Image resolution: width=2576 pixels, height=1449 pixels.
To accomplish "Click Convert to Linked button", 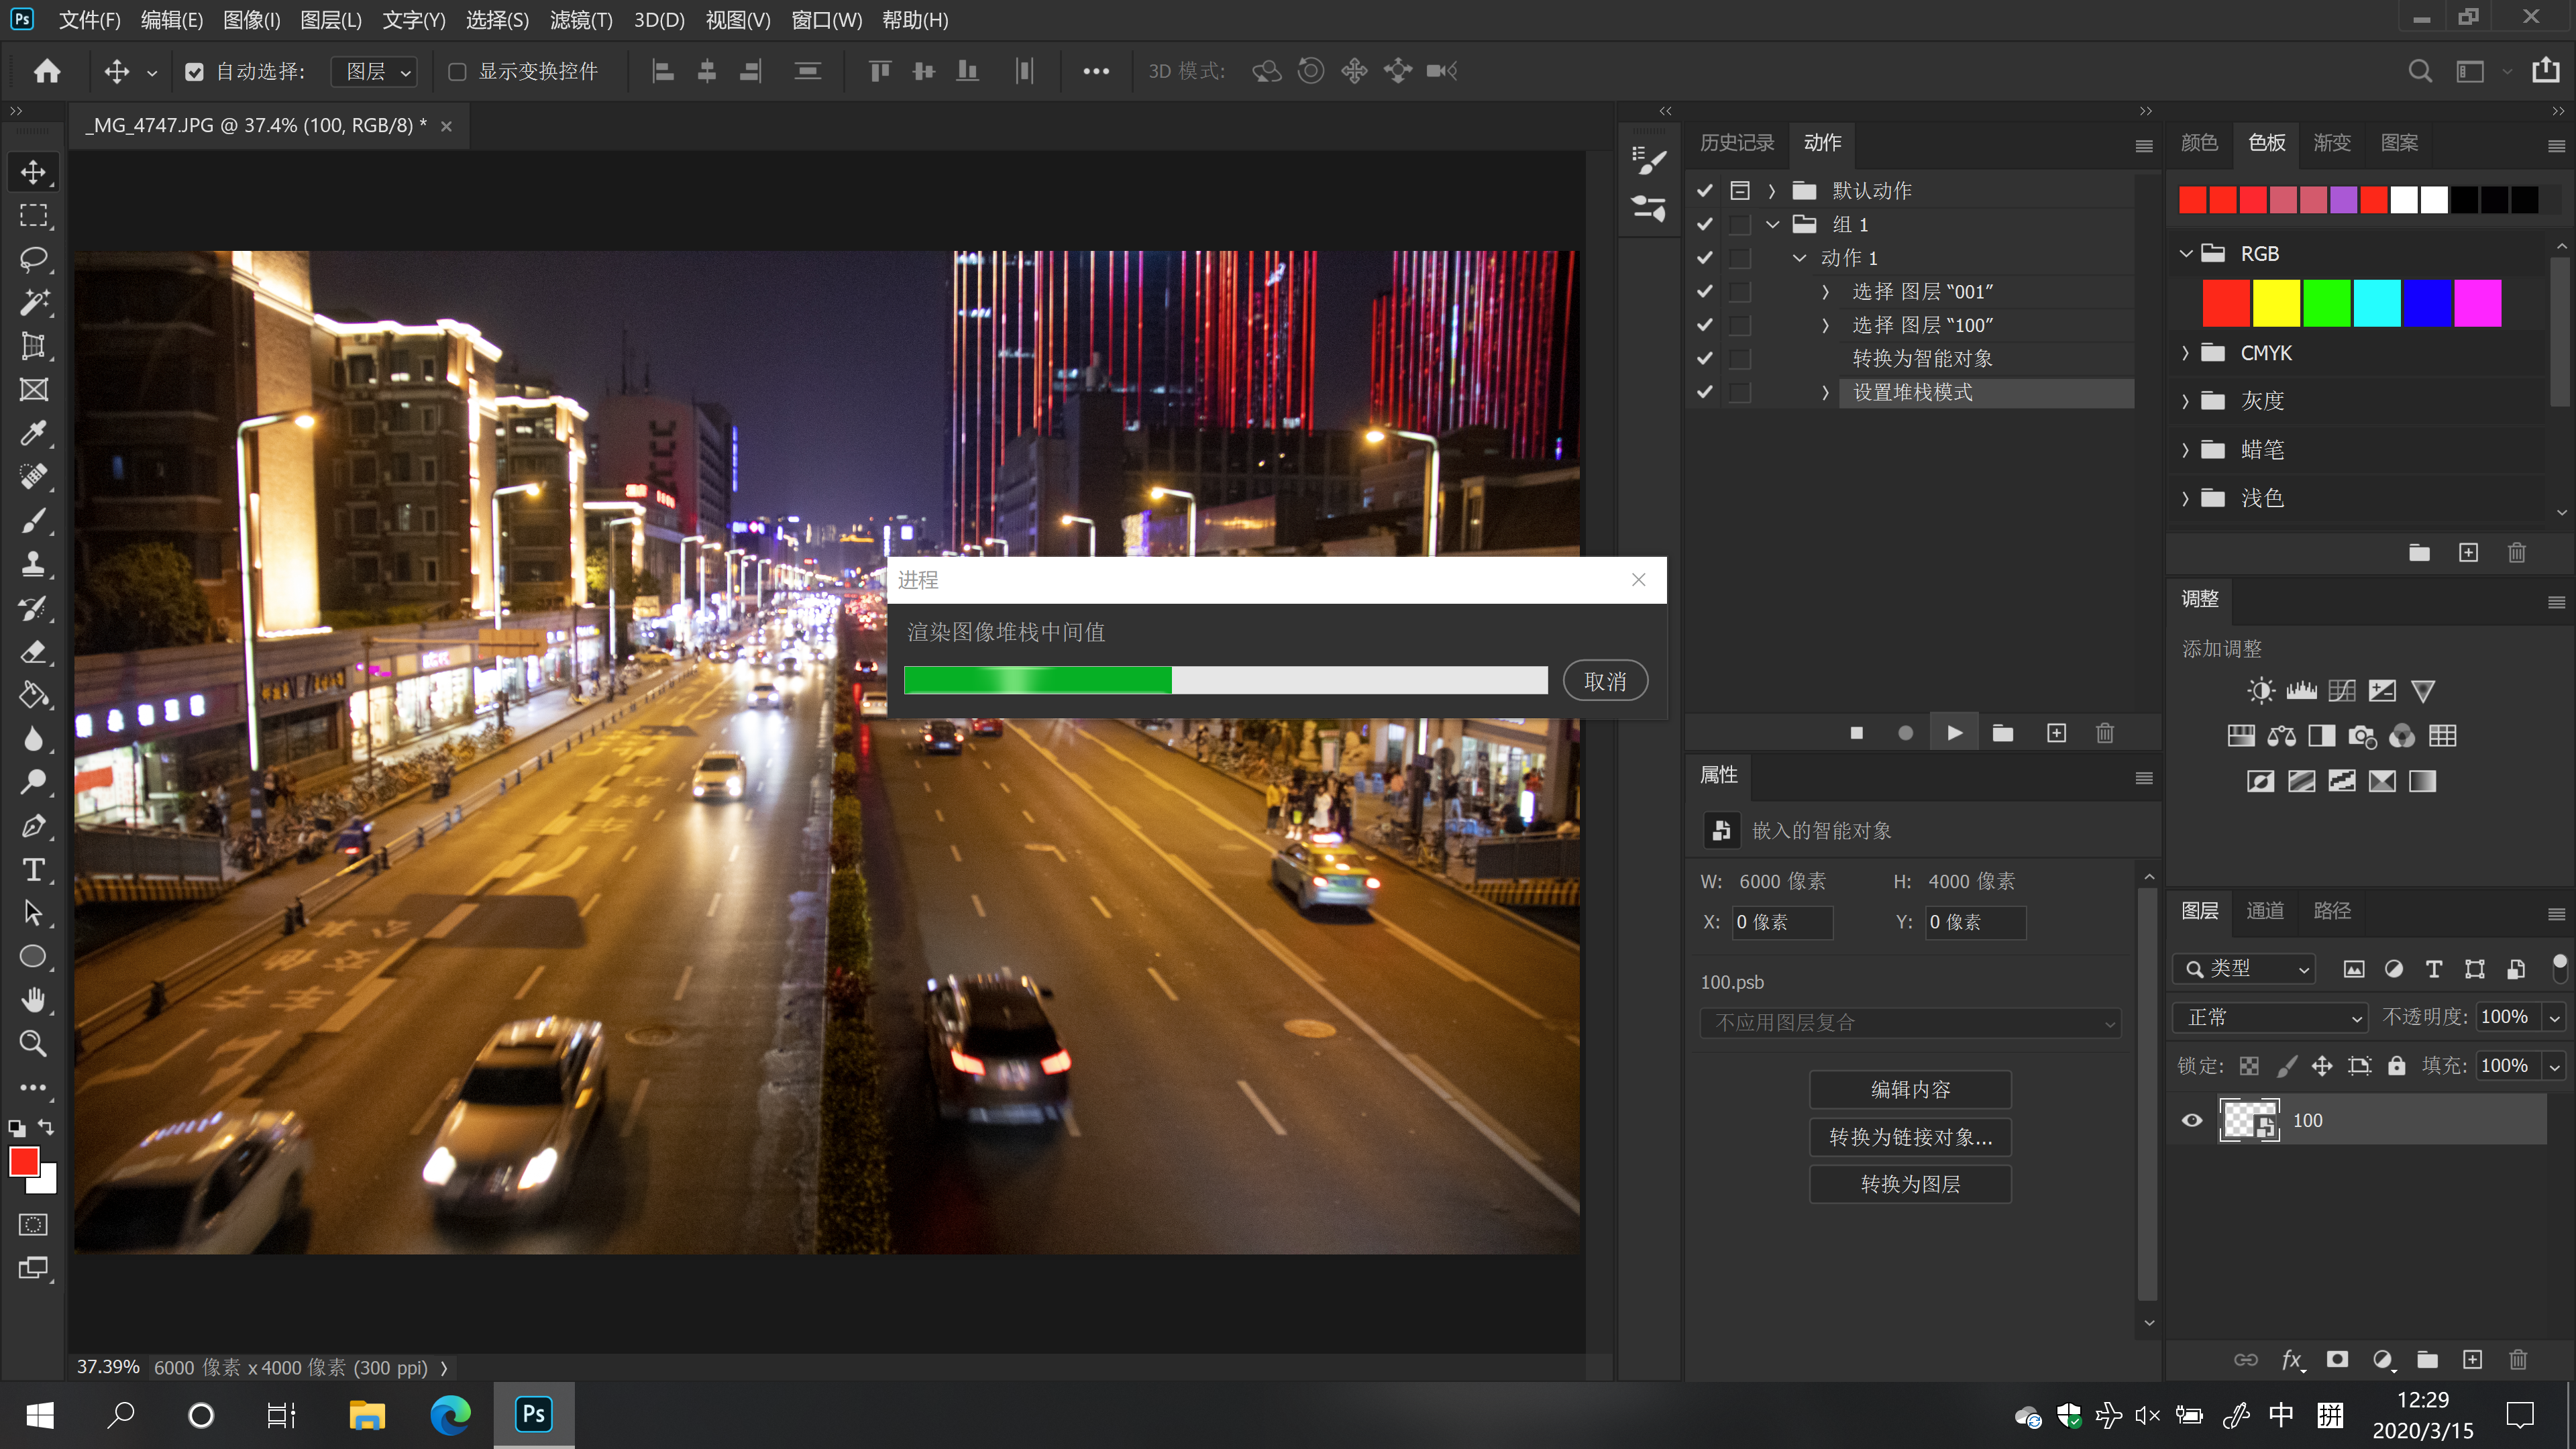I will coord(1910,1137).
